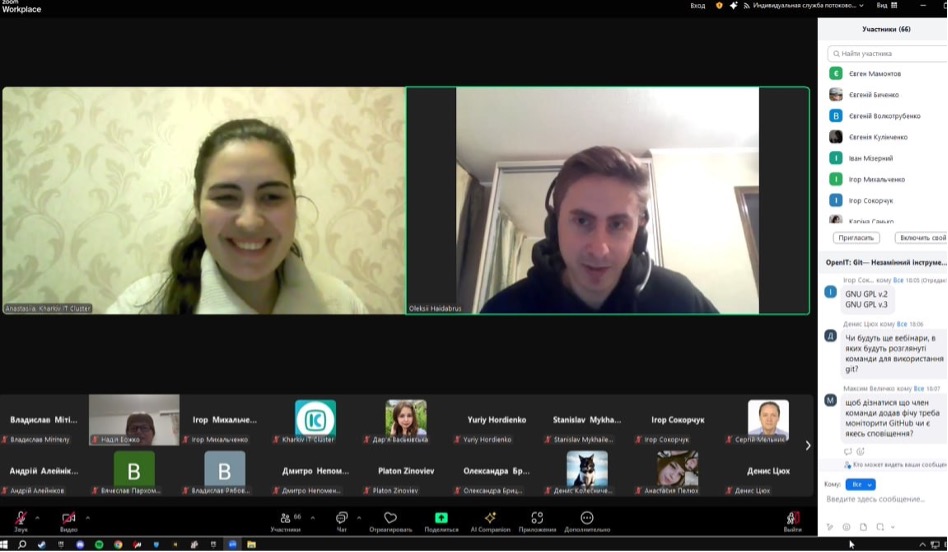Attach a file with the chat file icon

[x=863, y=527]
